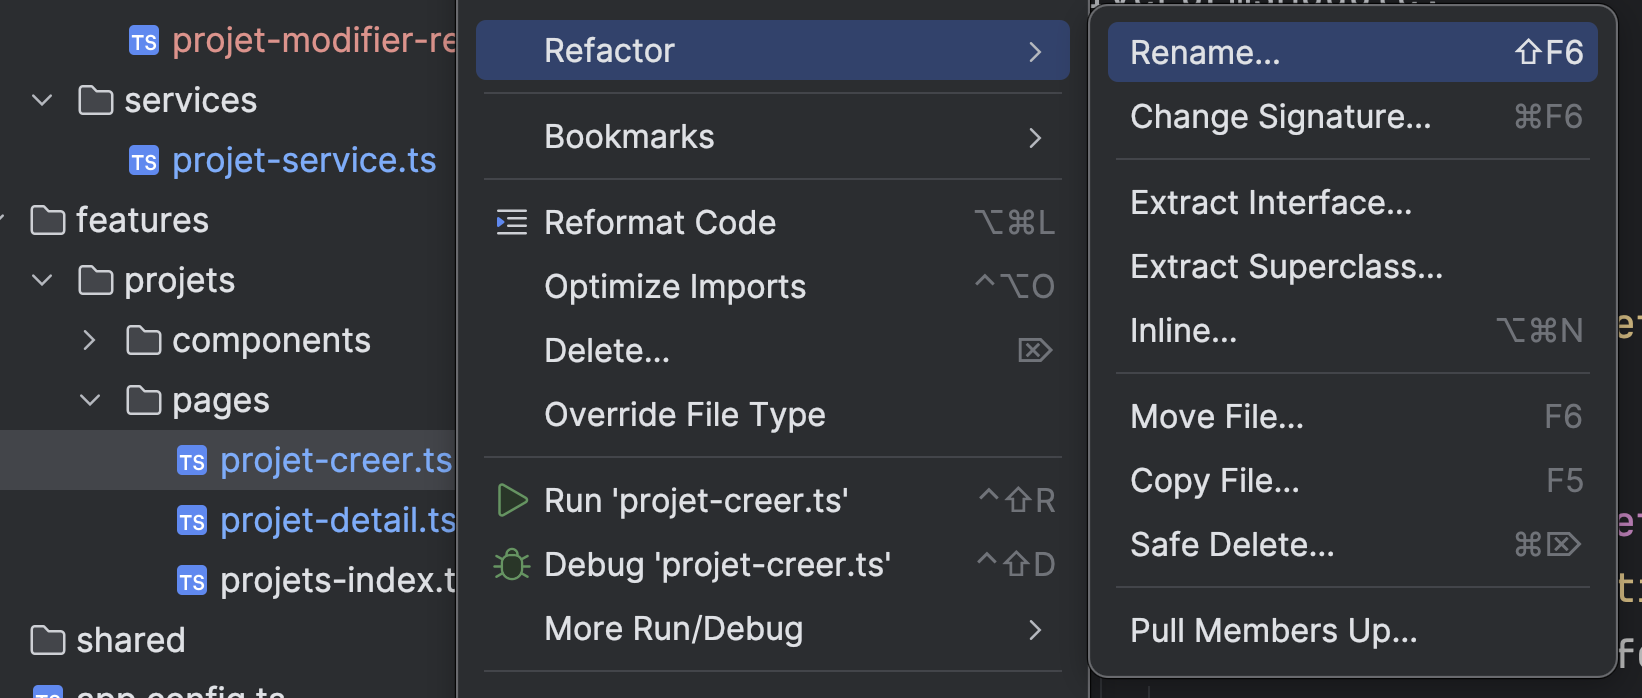Choose Safe Delete from the submenu
The width and height of the screenshot is (1642, 698).
1232,545
